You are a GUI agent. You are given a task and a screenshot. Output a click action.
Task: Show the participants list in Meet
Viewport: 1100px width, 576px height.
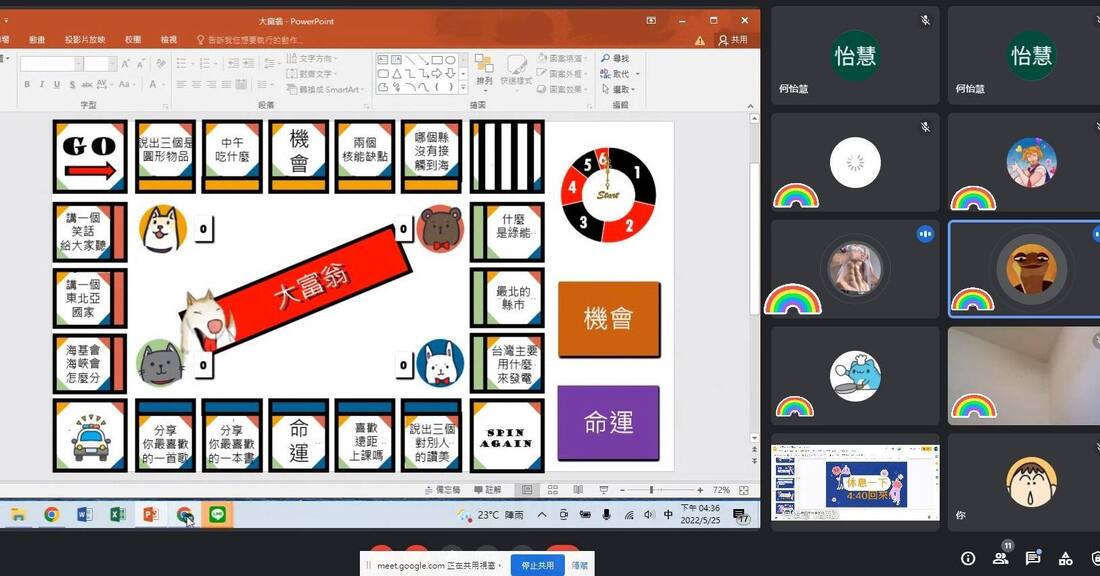pyautogui.click(x=1001, y=558)
